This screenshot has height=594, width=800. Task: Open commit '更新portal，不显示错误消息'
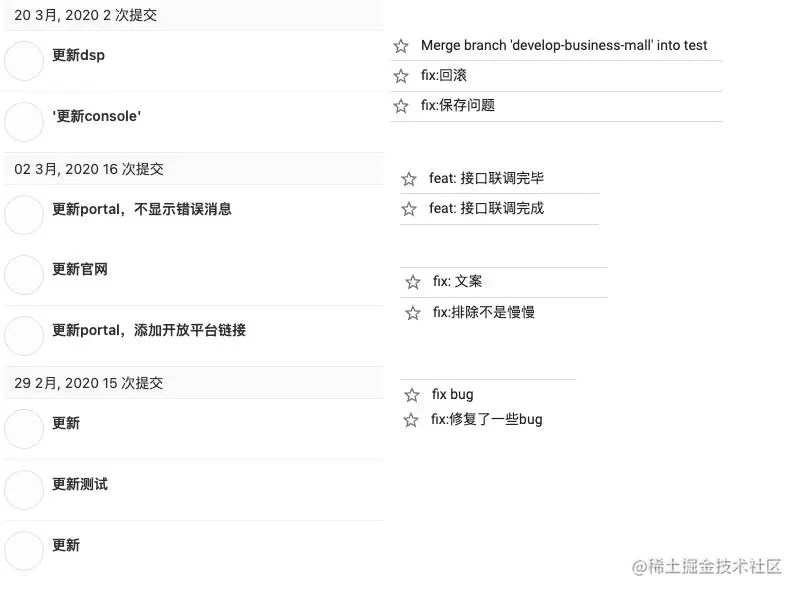(142, 209)
